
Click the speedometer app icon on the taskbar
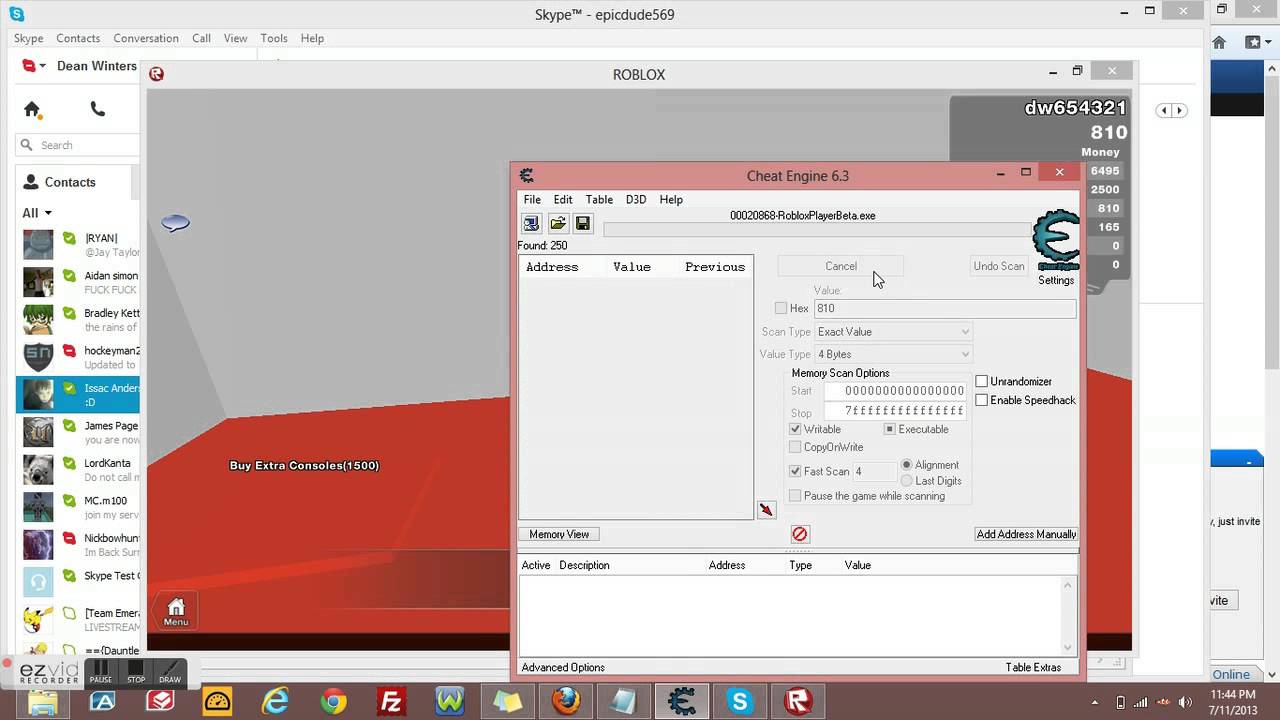coord(217,702)
